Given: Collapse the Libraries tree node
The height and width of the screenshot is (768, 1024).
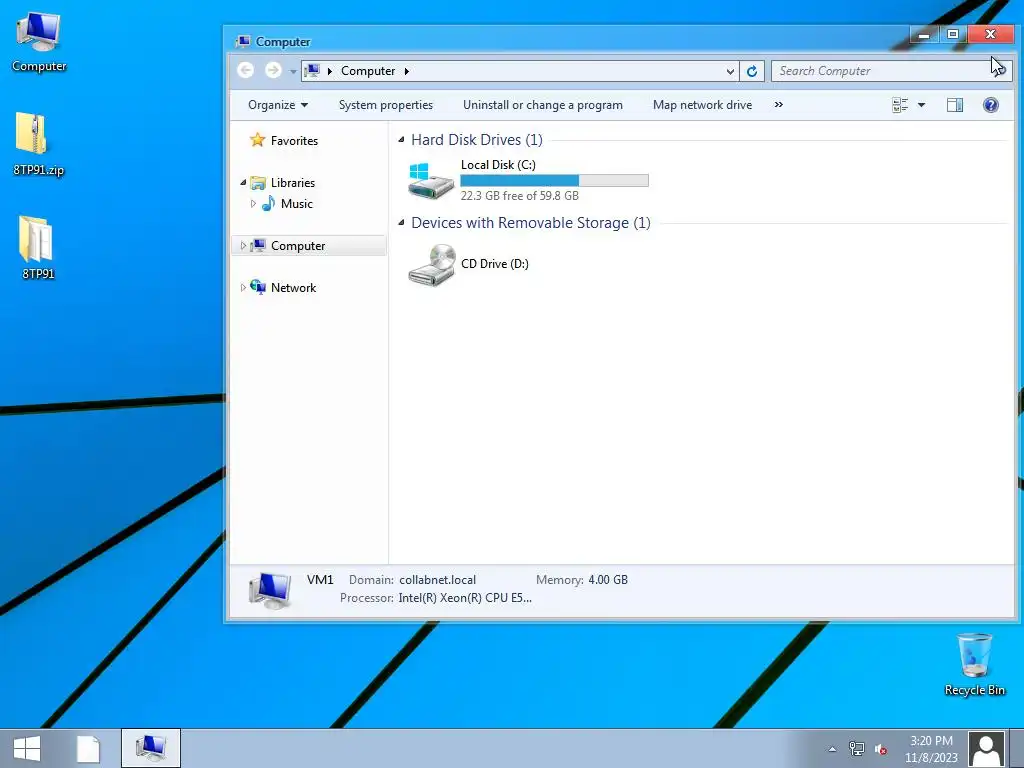Looking at the screenshot, I should [243, 182].
